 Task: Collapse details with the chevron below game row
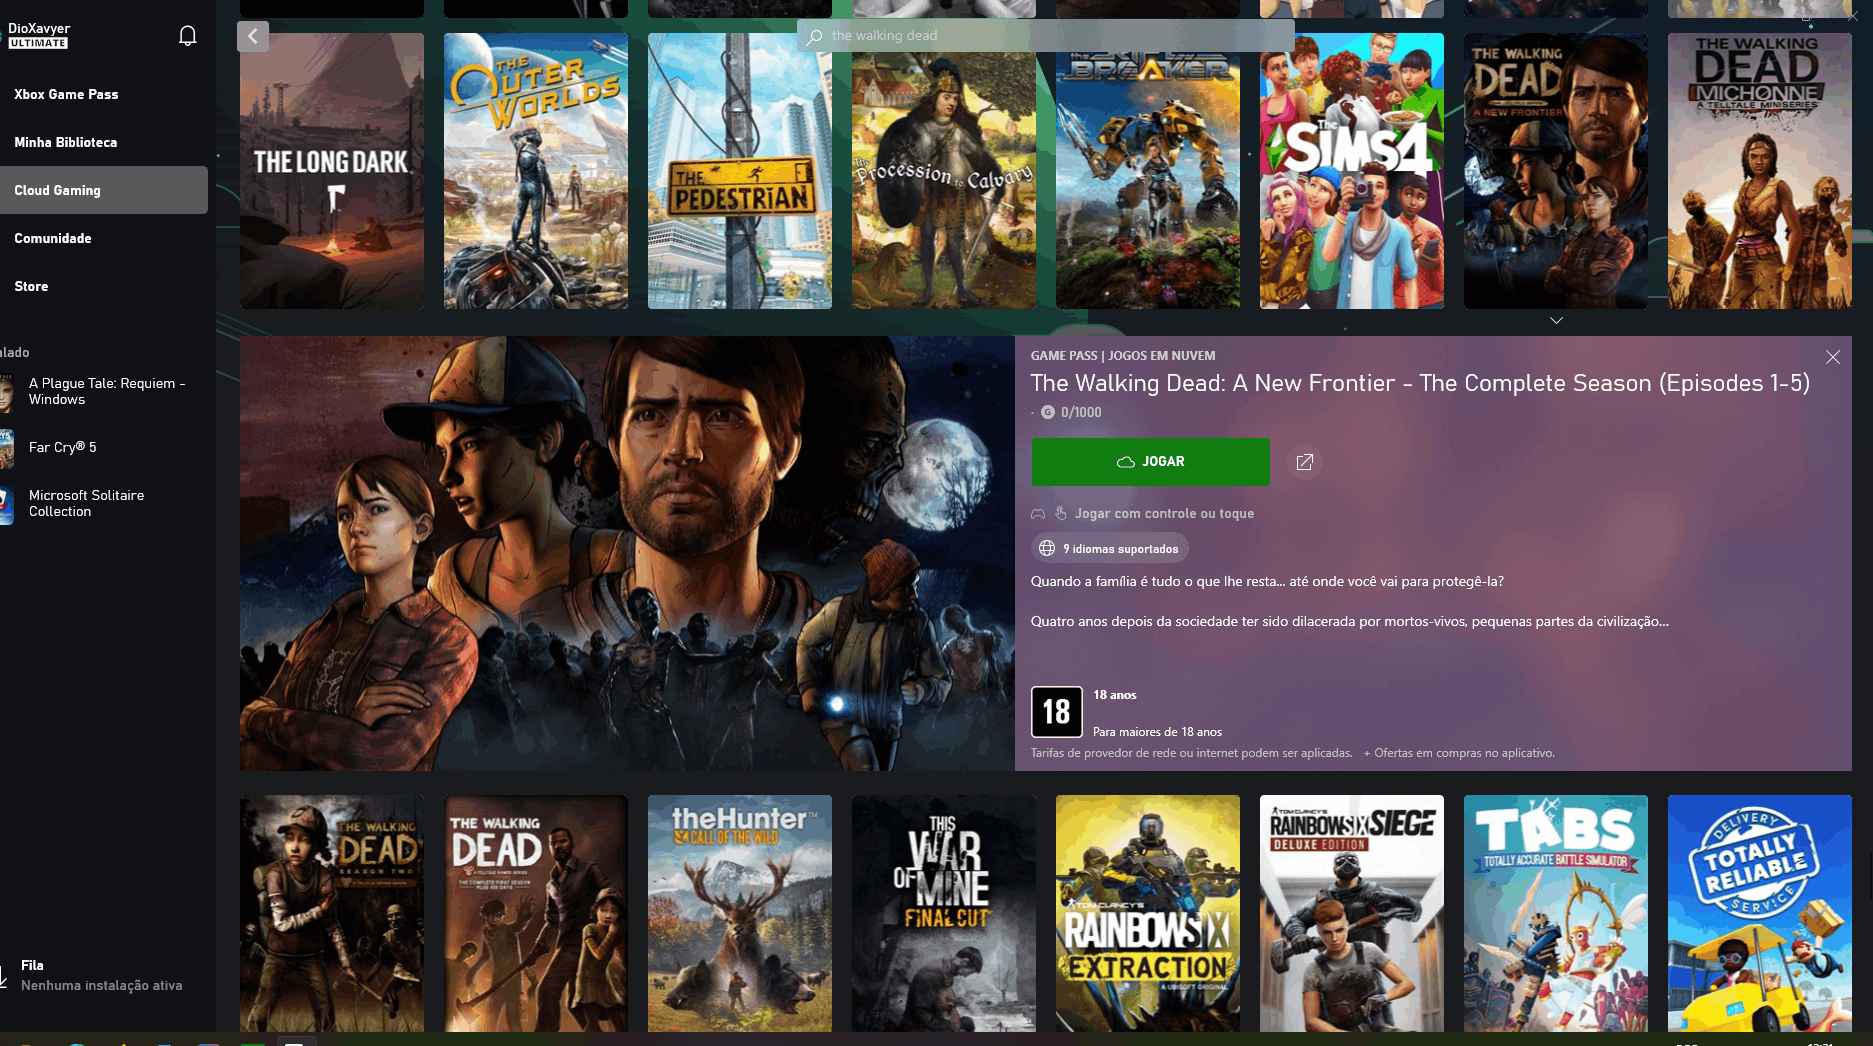1556,320
